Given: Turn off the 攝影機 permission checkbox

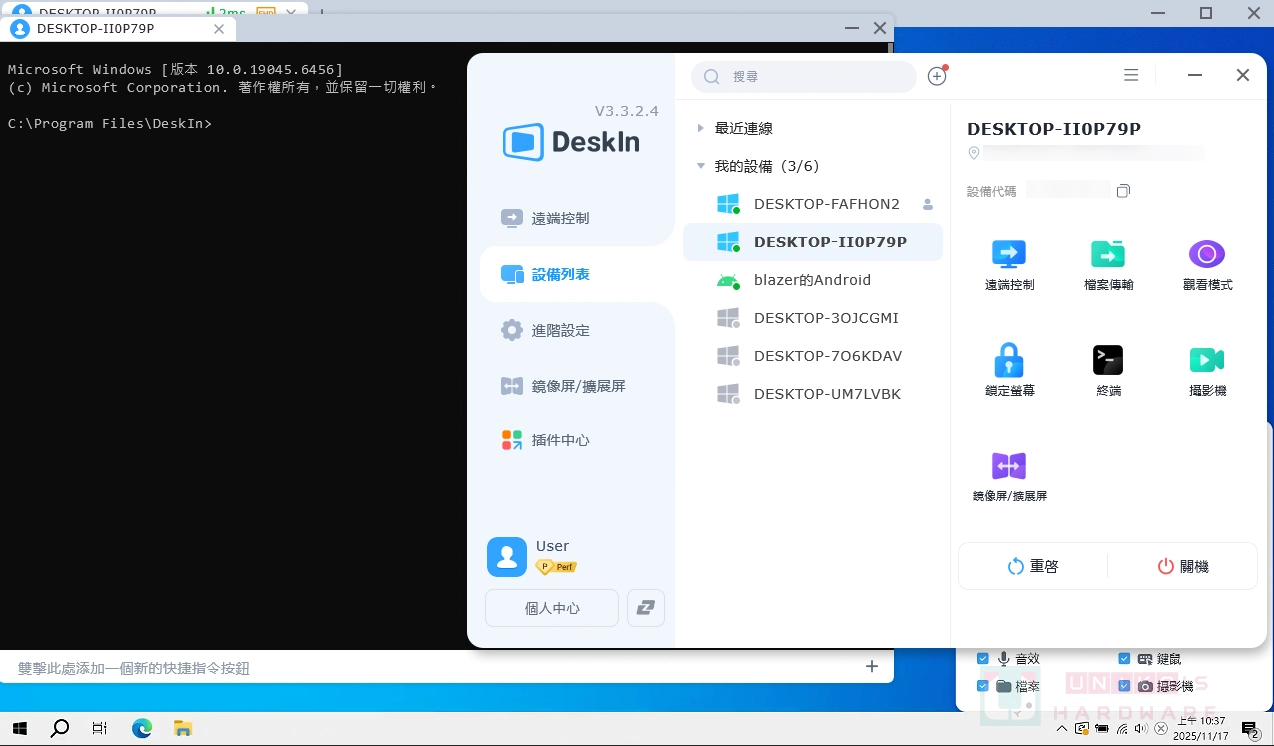Looking at the screenshot, I should click(x=1123, y=685).
